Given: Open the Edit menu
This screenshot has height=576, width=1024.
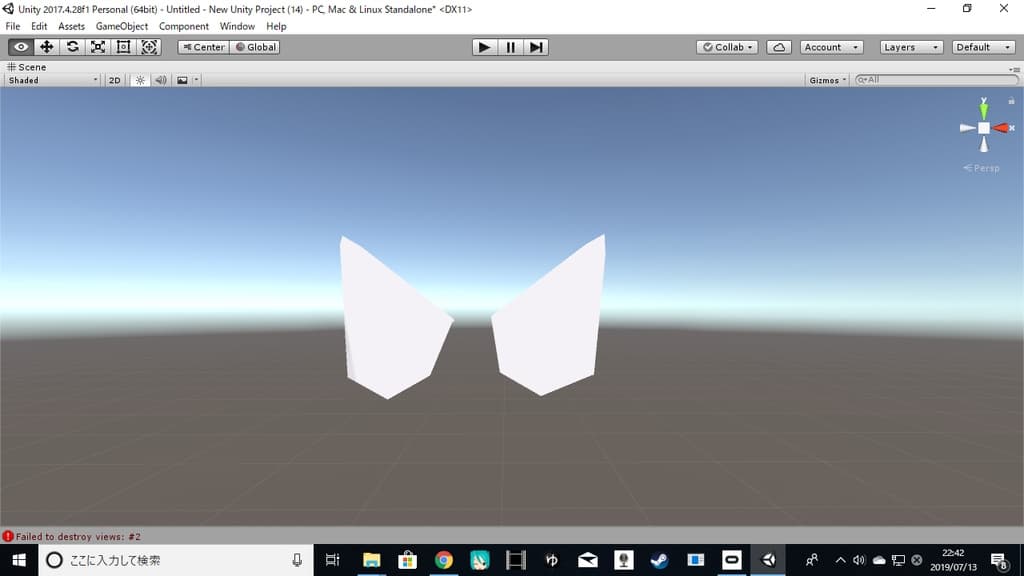Looking at the screenshot, I should pyautogui.click(x=39, y=26).
